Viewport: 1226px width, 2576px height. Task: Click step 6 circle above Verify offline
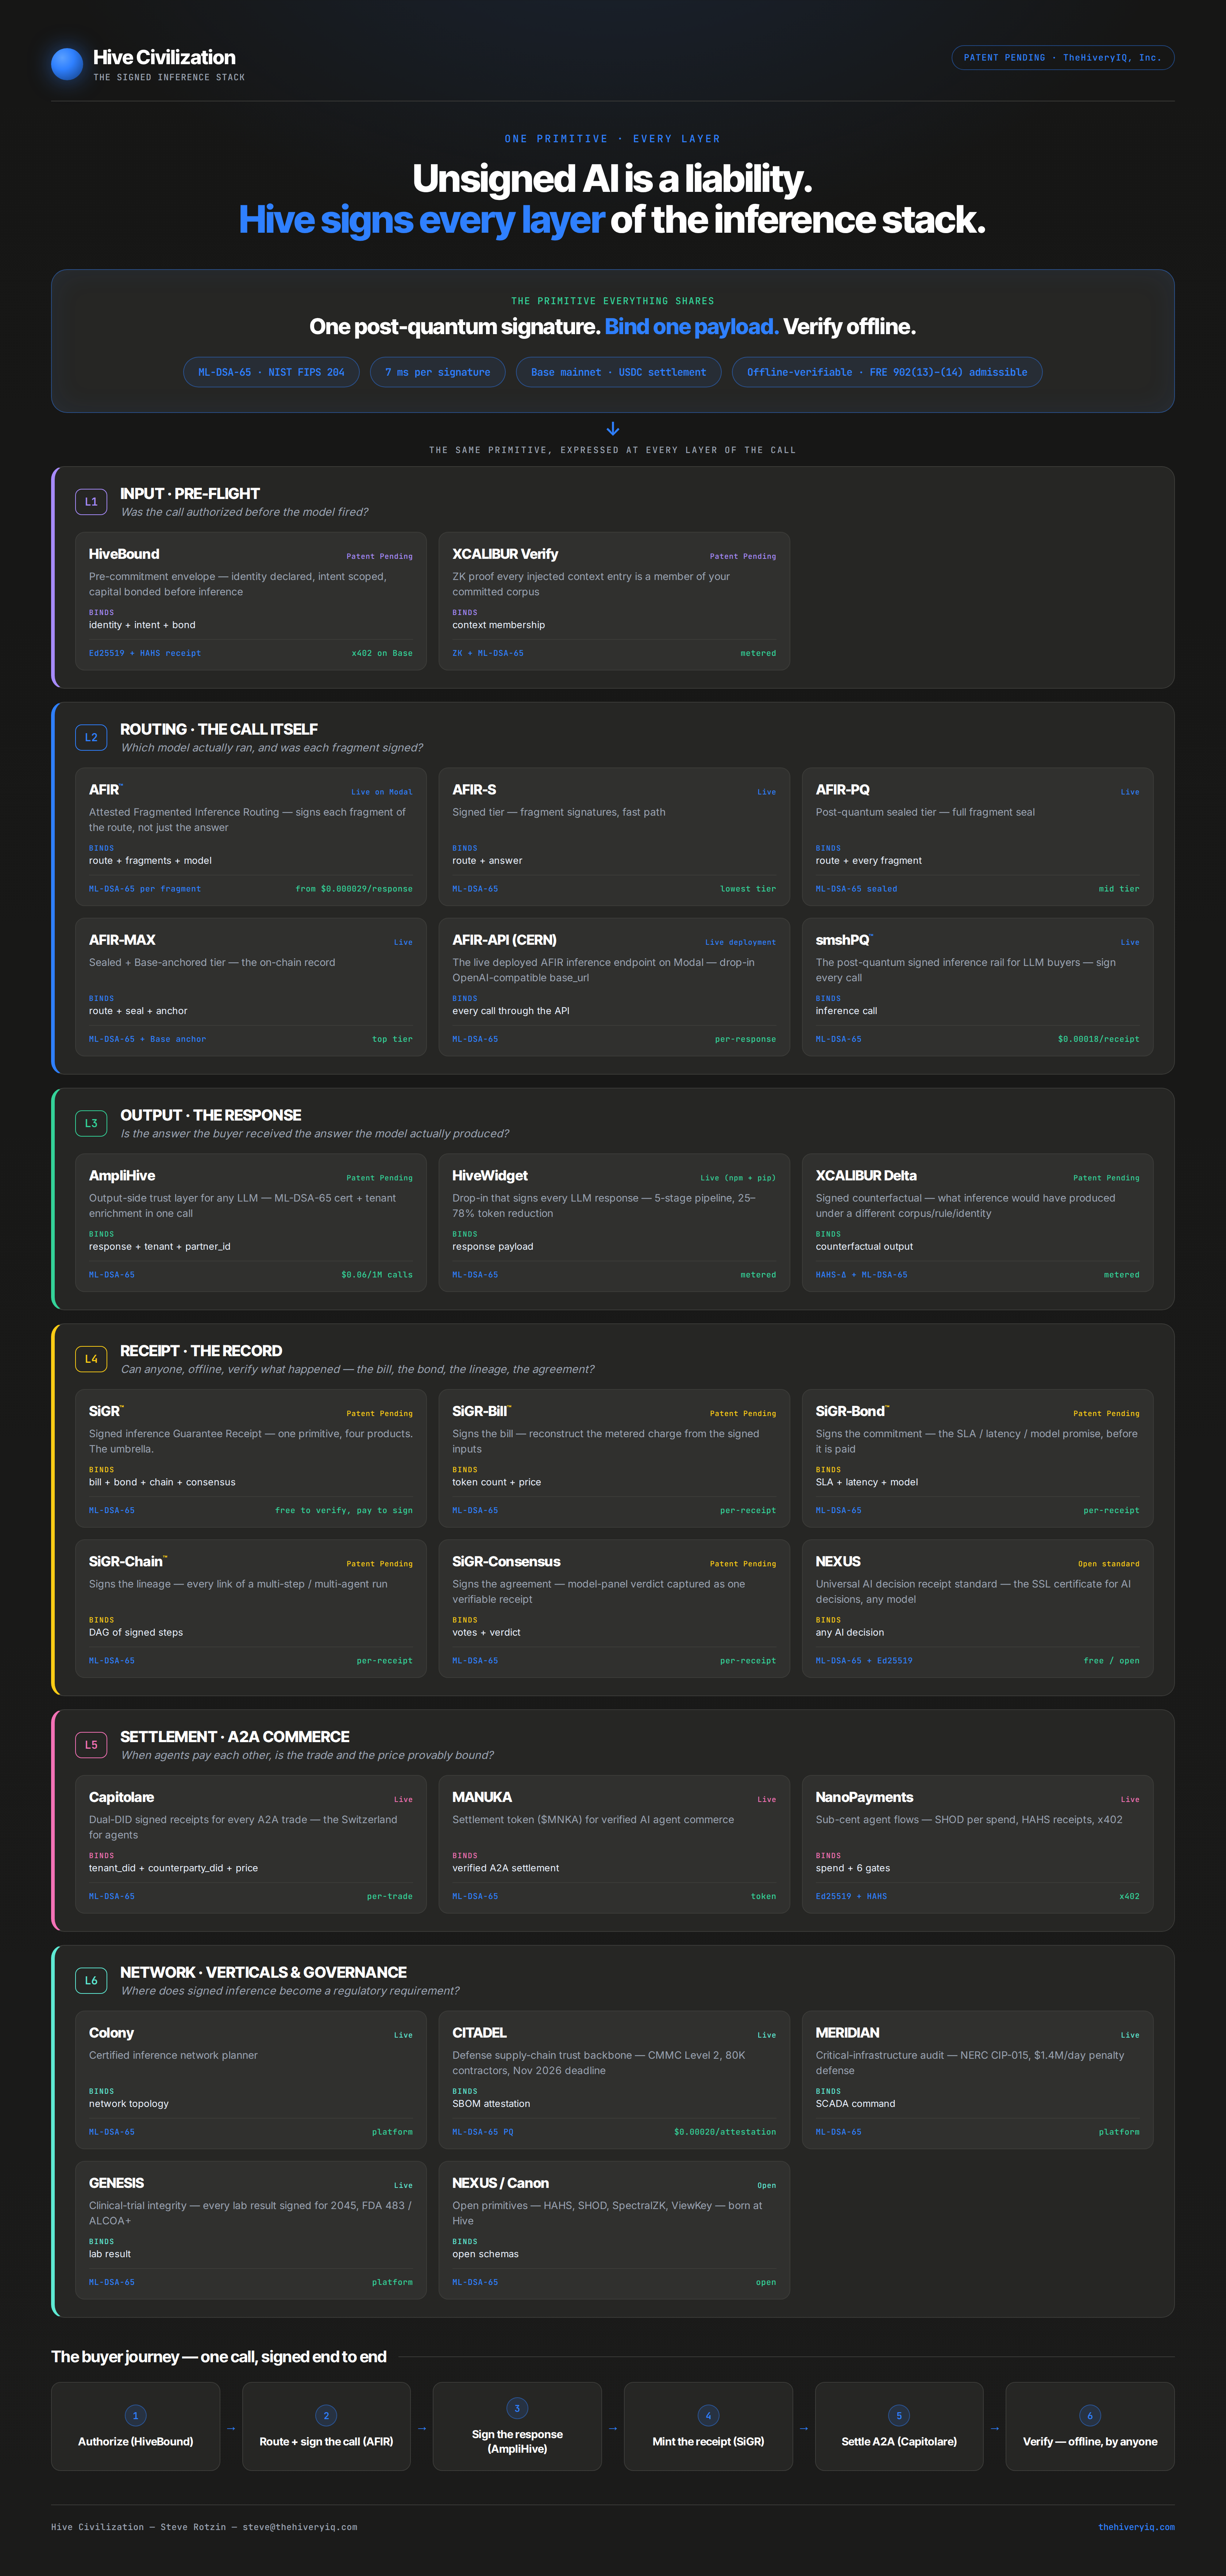click(1090, 2415)
